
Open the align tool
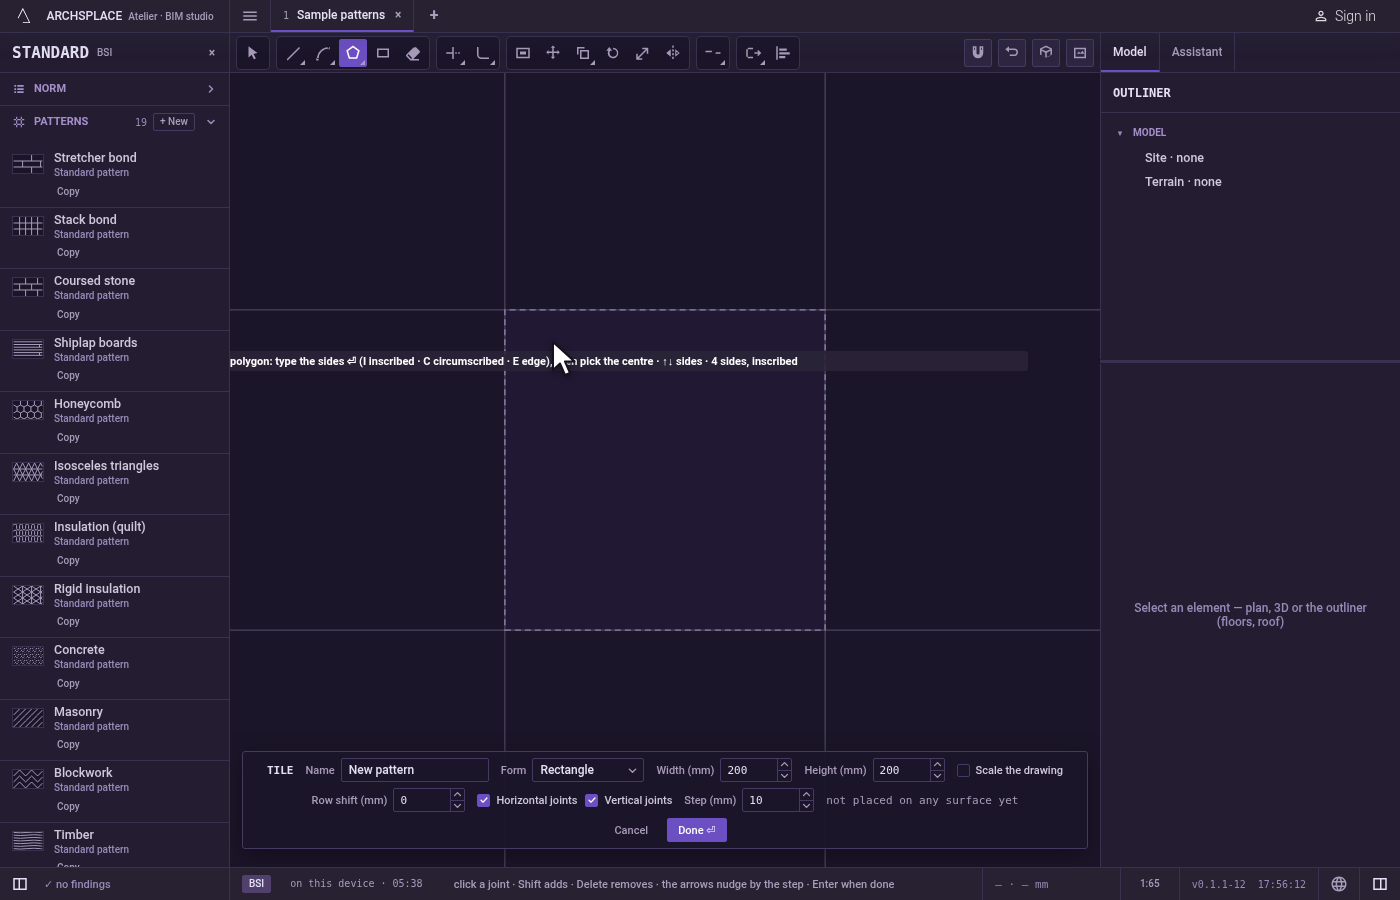(x=783, y=53)
